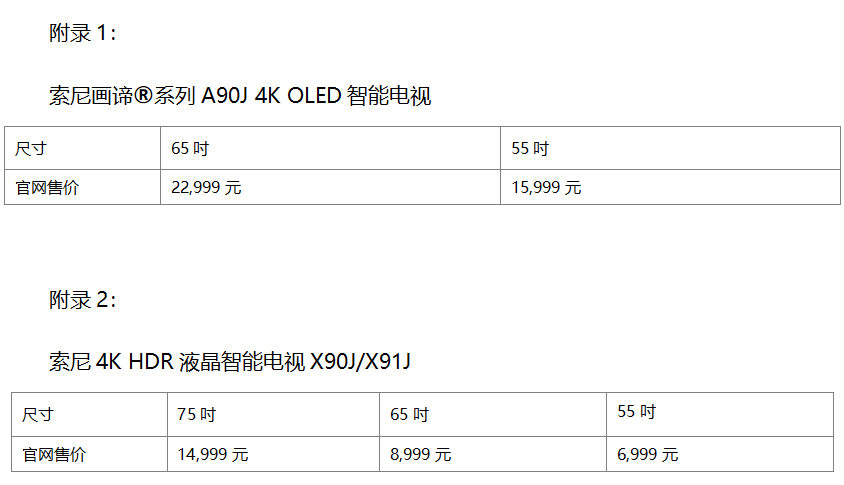Click the '14,999 元' price cell
The image size is (844, 485).
coord(213,454)
